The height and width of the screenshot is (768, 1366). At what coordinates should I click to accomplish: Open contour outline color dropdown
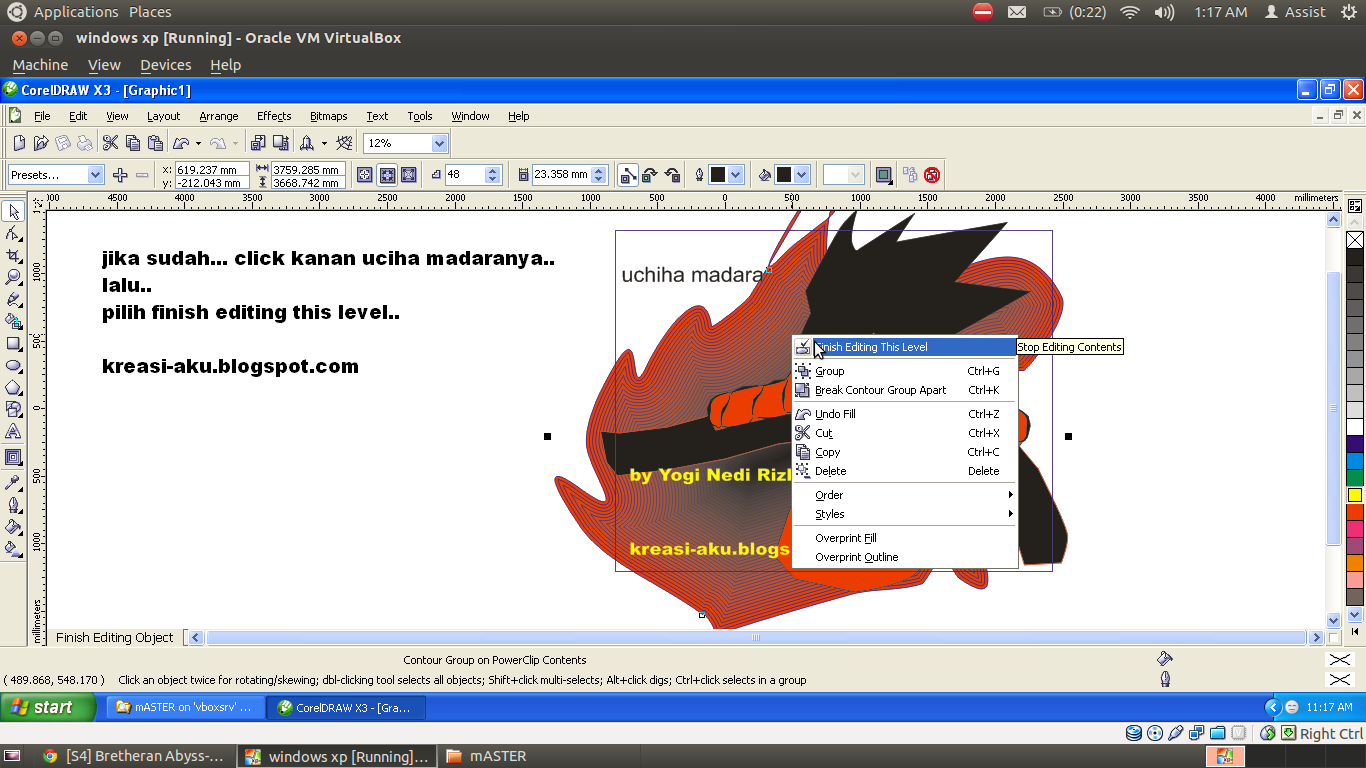pyautogui.click(x=736, y=175)
